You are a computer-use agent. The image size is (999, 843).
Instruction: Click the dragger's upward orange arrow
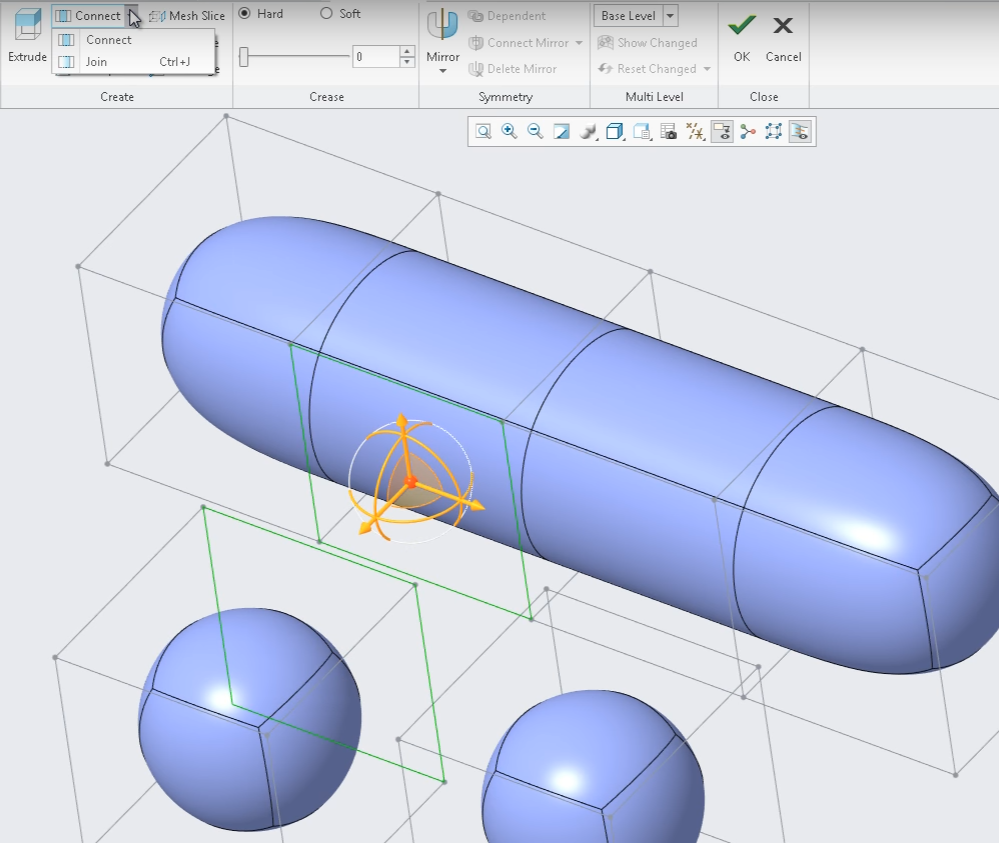[402, 422]
